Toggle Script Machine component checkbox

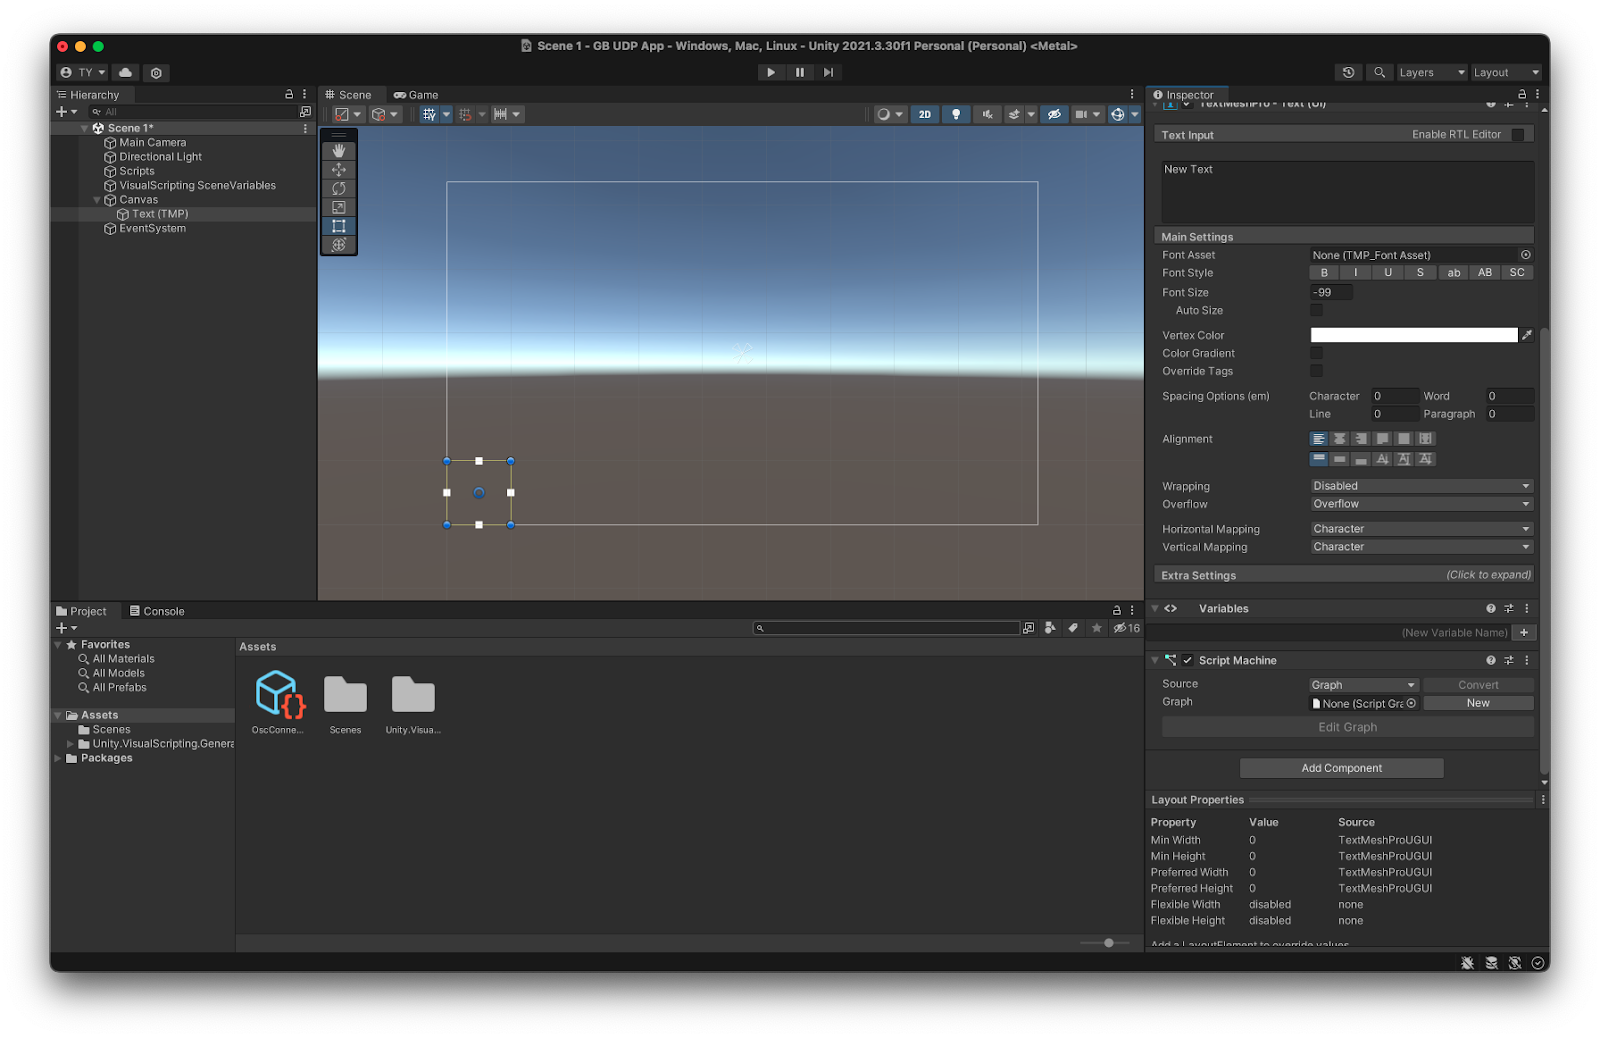1188,660
